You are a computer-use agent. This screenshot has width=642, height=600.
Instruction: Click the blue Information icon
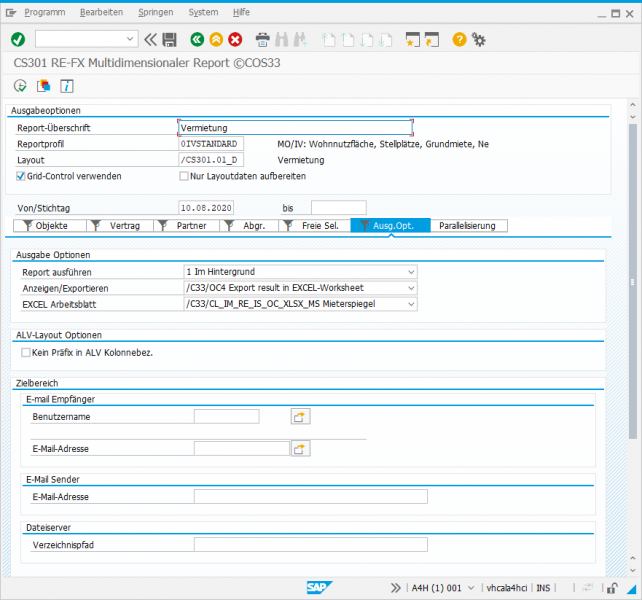point(67,85)
